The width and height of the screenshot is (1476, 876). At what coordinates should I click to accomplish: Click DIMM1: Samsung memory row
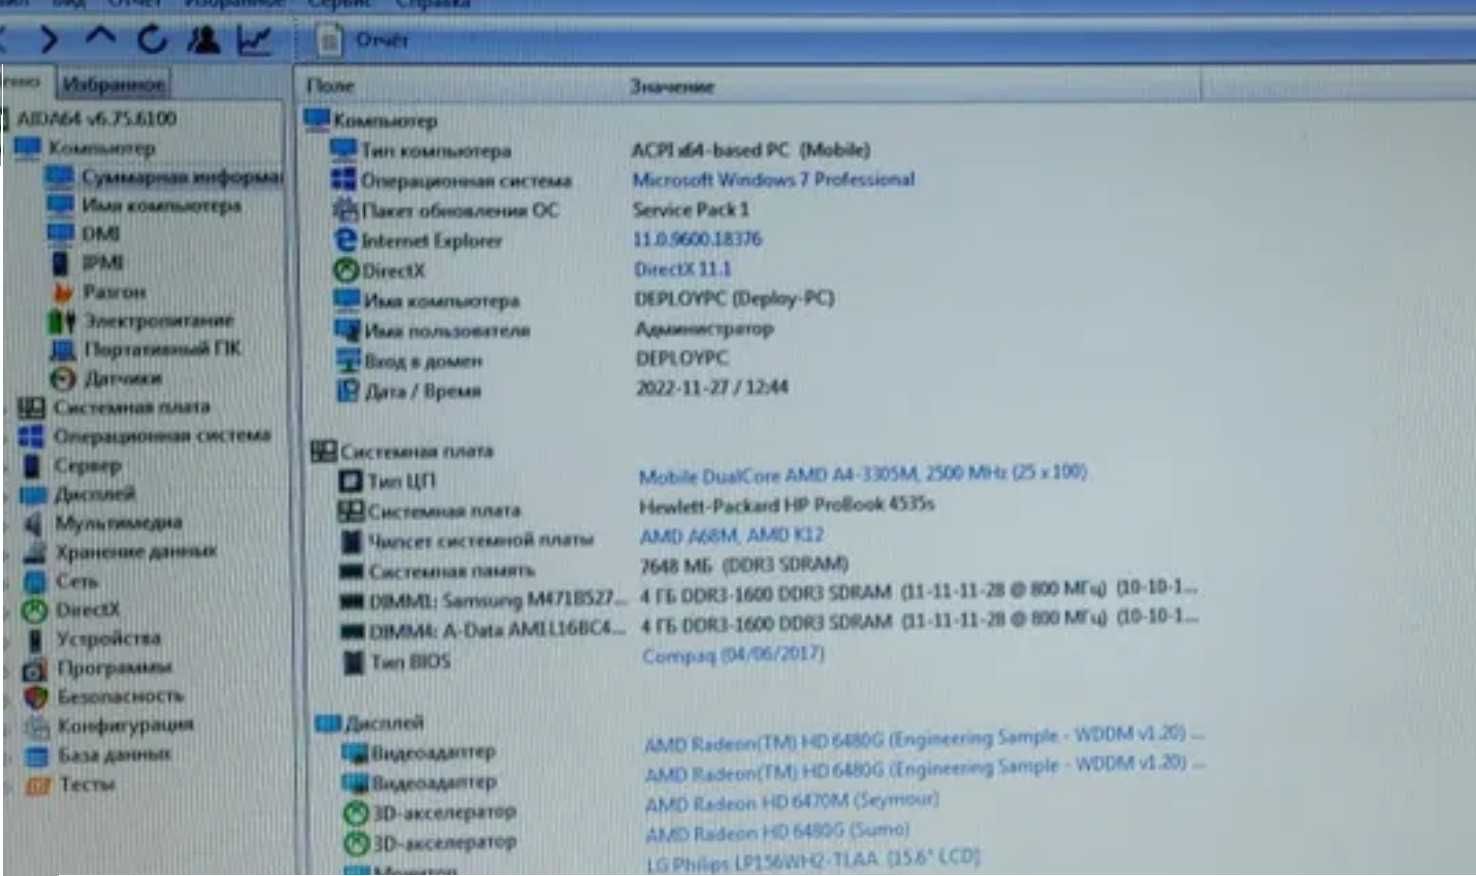point(767,597)
